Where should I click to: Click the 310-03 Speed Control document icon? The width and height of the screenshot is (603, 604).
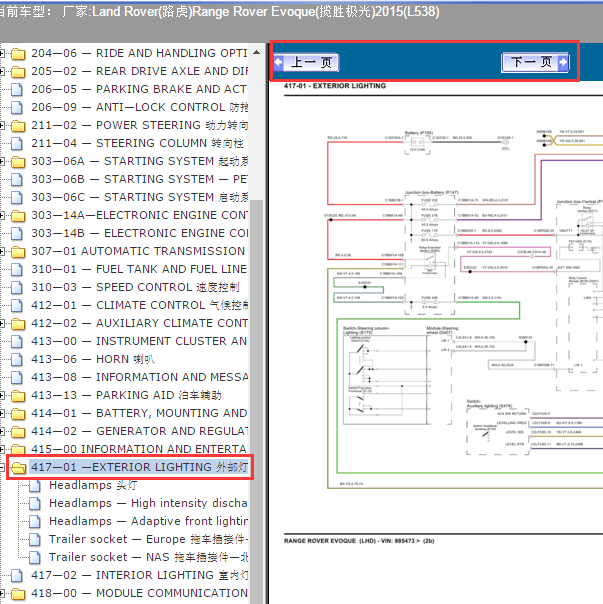tap(17, 288)
